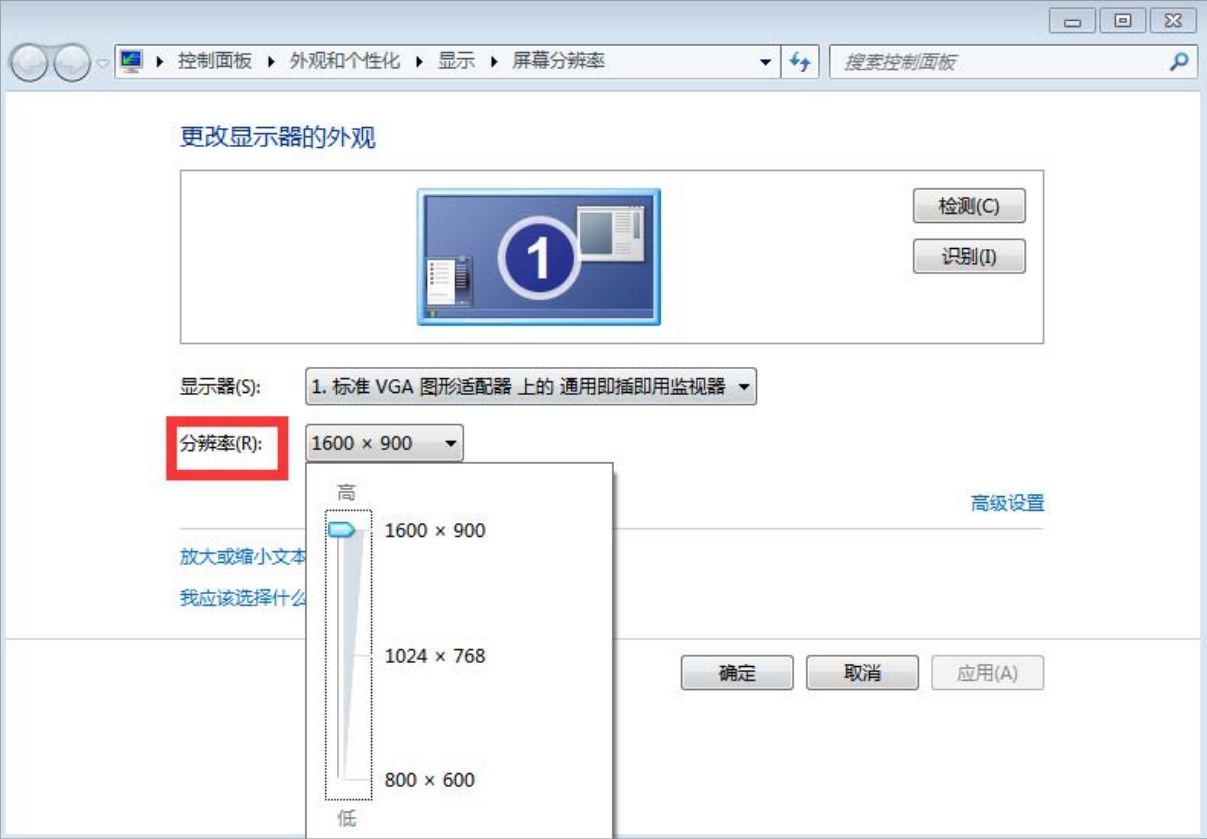Open the 高级设置 advanced settings link
Viewport: 1207px width, 839px height.
(1007, 503)
